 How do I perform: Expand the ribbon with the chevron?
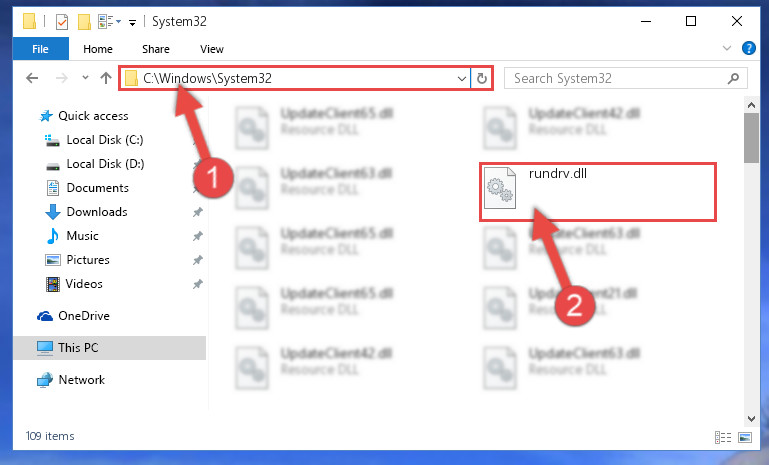coord(727,48)
